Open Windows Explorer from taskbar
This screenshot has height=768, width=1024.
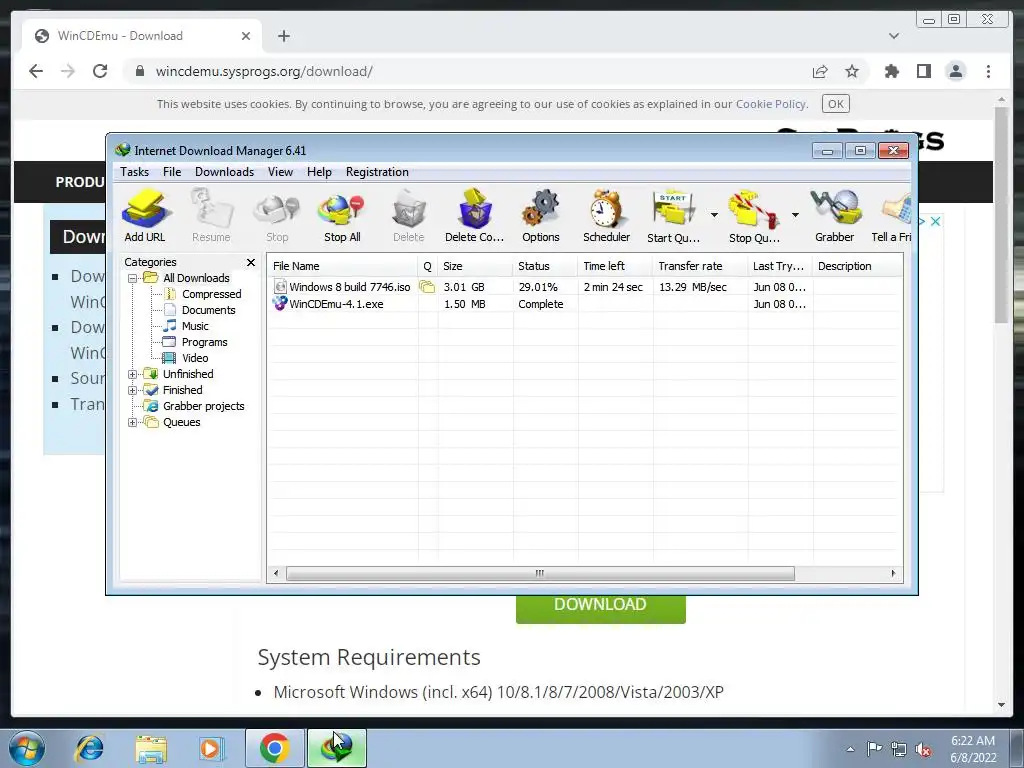151,748
